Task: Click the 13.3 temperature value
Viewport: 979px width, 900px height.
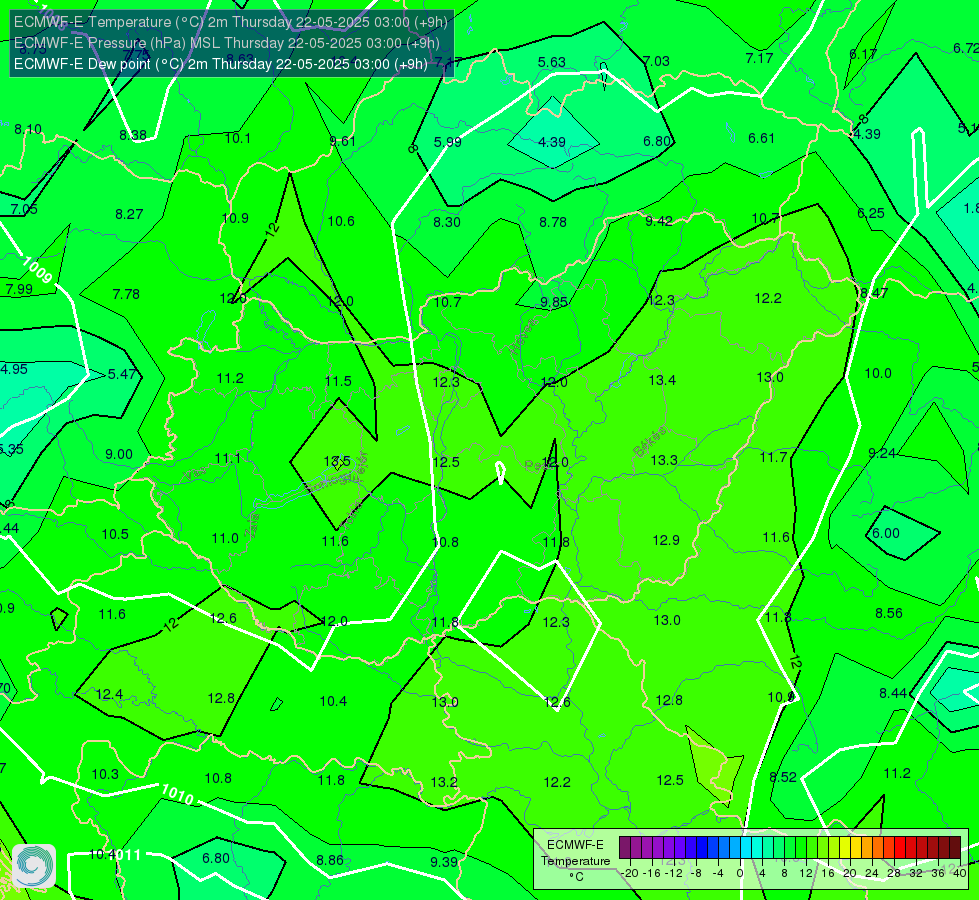Action: click(664, 460)
